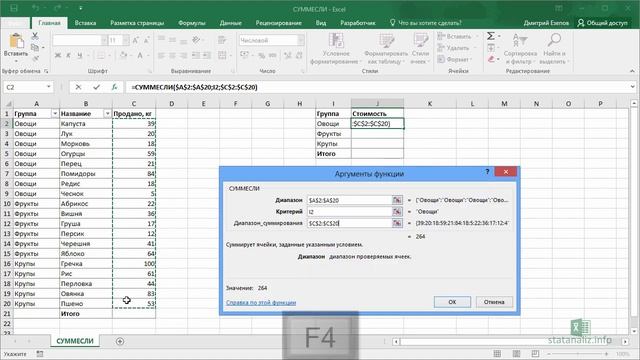Open the number format Числовой dropdown
The width and height of the screenshot is (640, 360).
coord(301,40)
